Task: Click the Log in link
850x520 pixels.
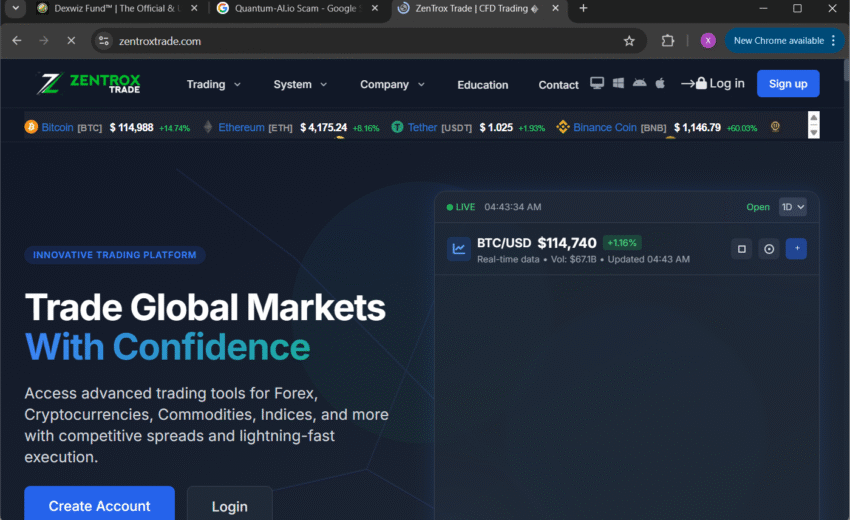Action: pos(713,84)
